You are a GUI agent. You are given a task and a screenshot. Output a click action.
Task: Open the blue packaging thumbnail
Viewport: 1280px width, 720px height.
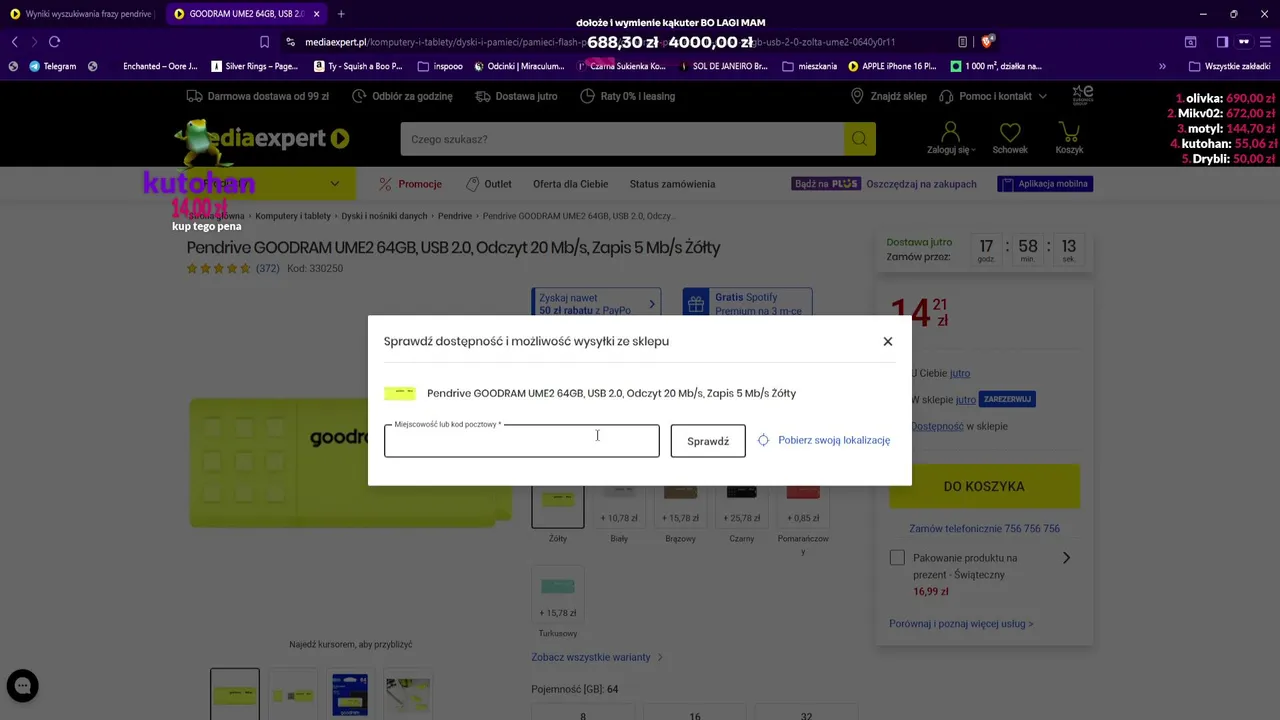tap(350, 694)
